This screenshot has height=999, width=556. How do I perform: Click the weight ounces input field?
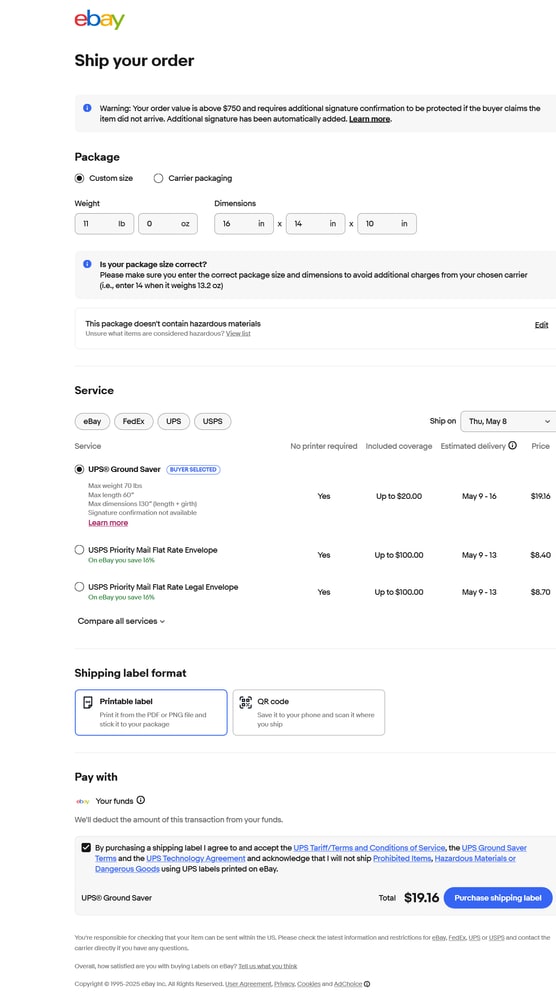tap(168, 224)
